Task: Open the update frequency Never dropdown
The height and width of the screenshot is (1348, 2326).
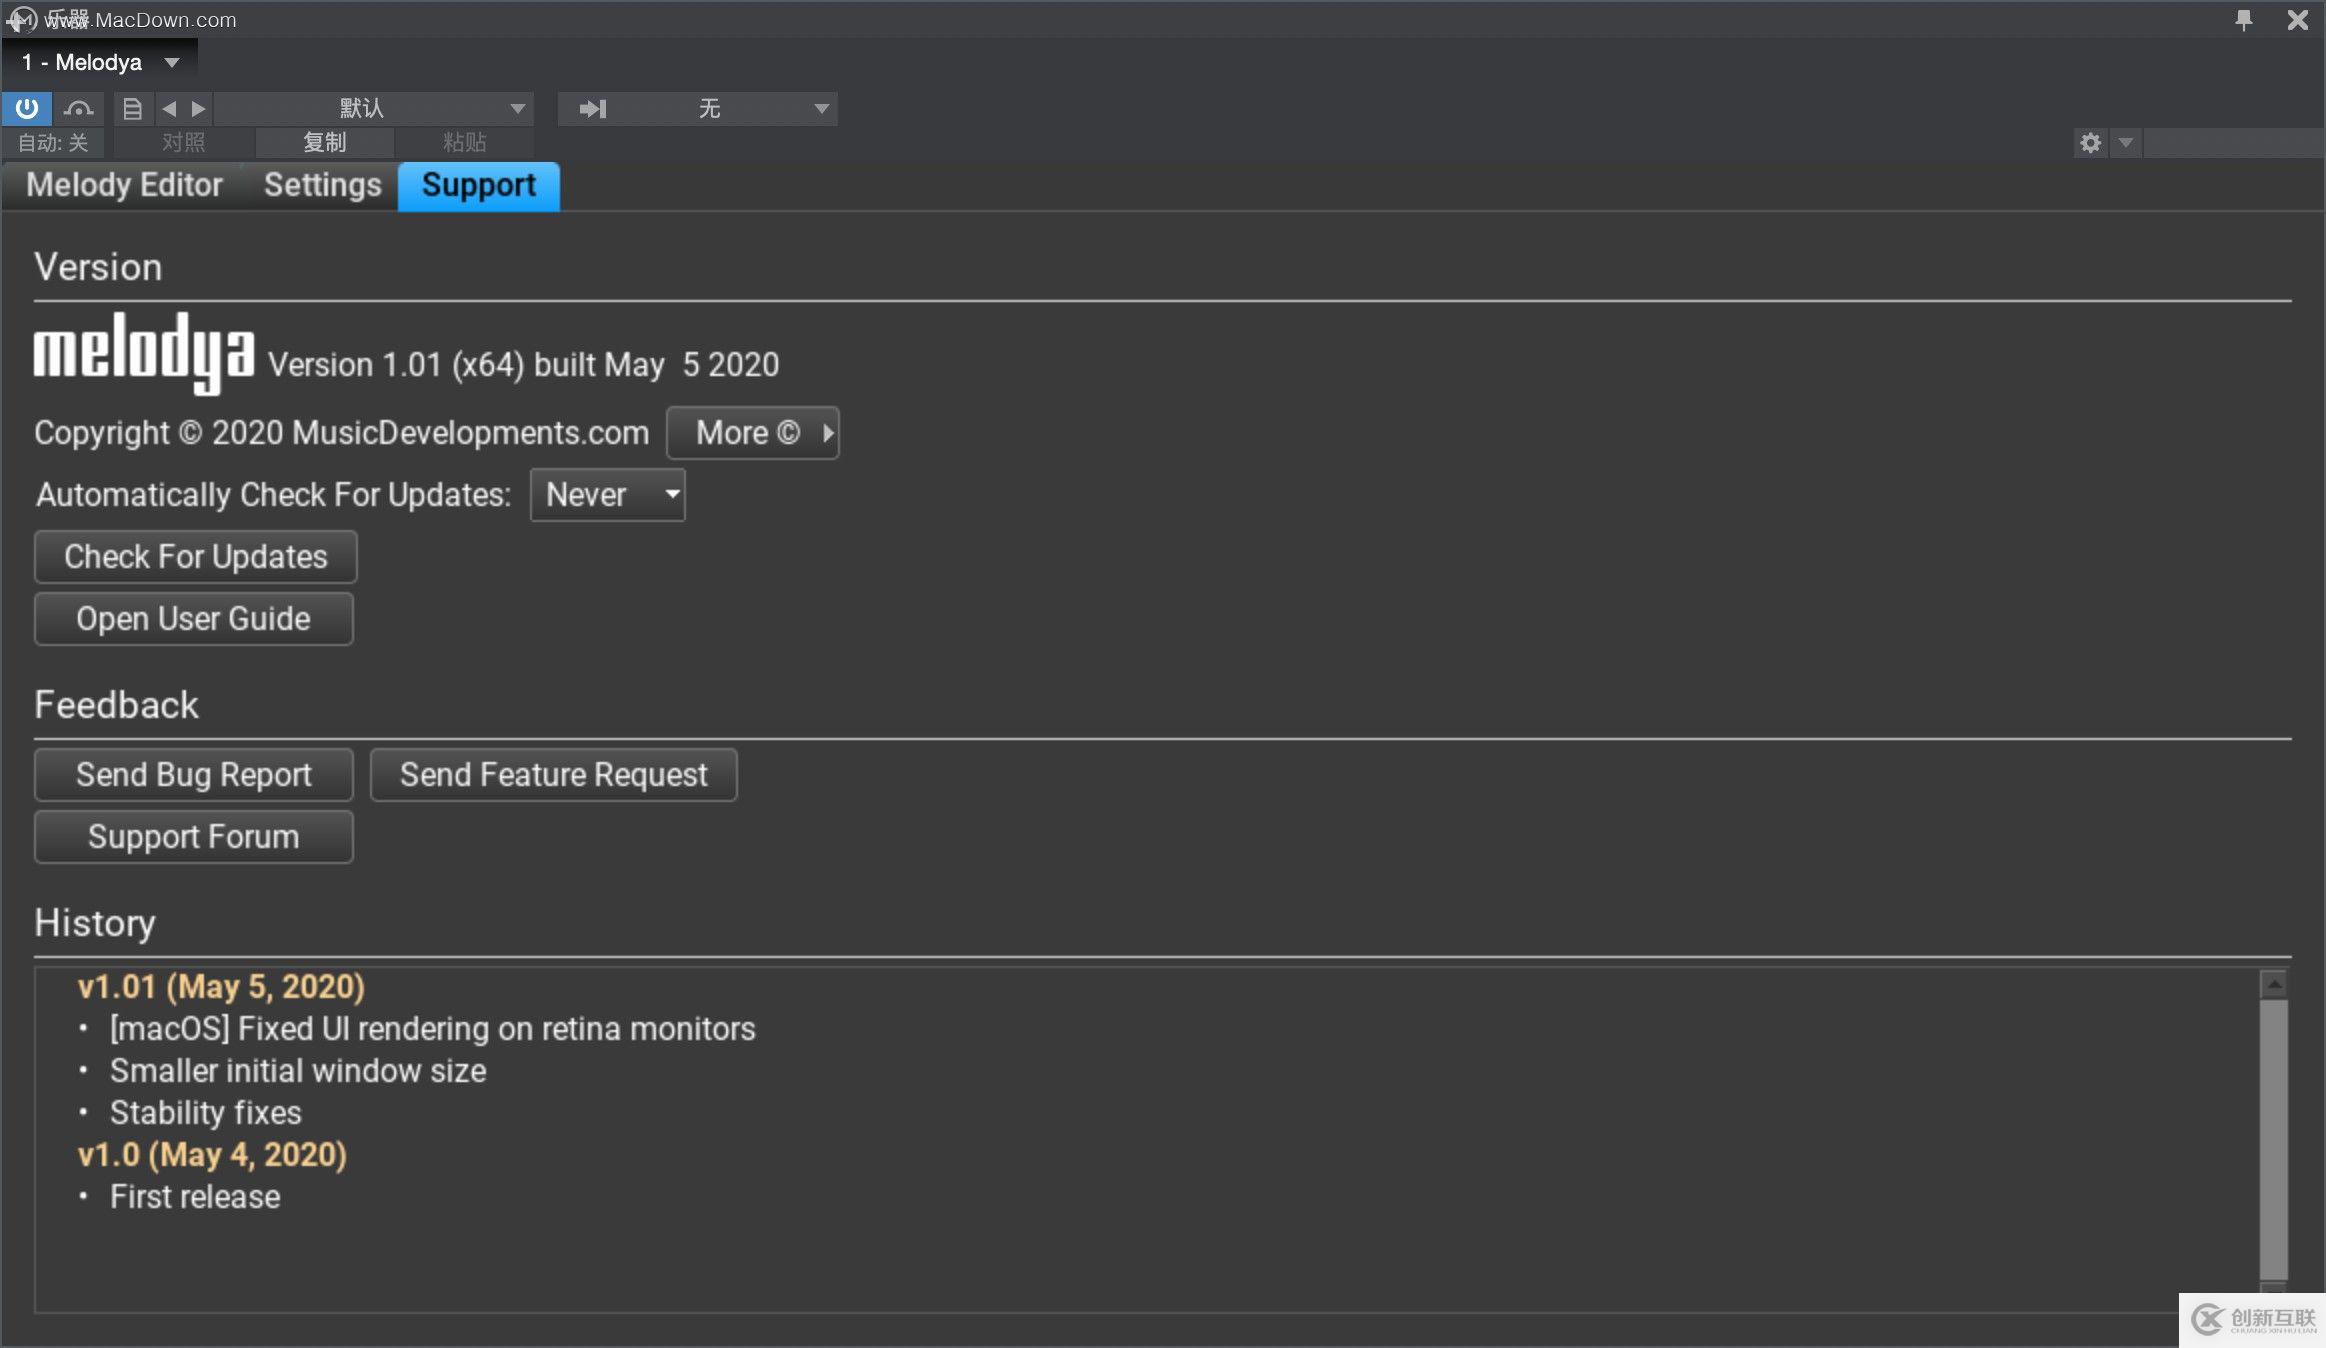Action: click(x=607, y=495)
